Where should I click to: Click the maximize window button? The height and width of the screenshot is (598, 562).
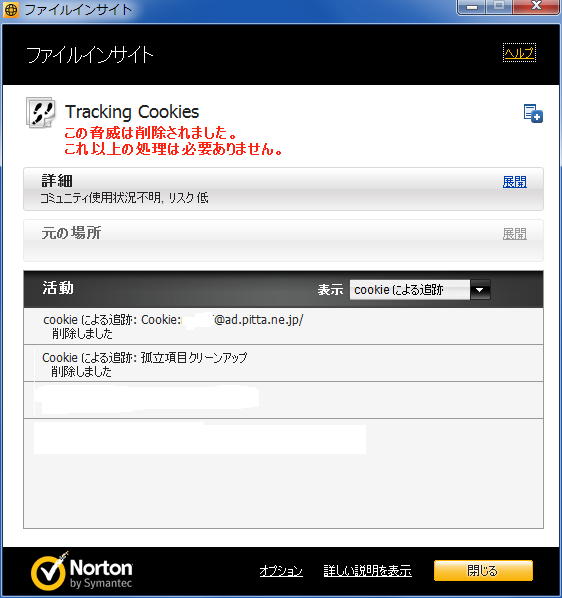coord(499,6)
